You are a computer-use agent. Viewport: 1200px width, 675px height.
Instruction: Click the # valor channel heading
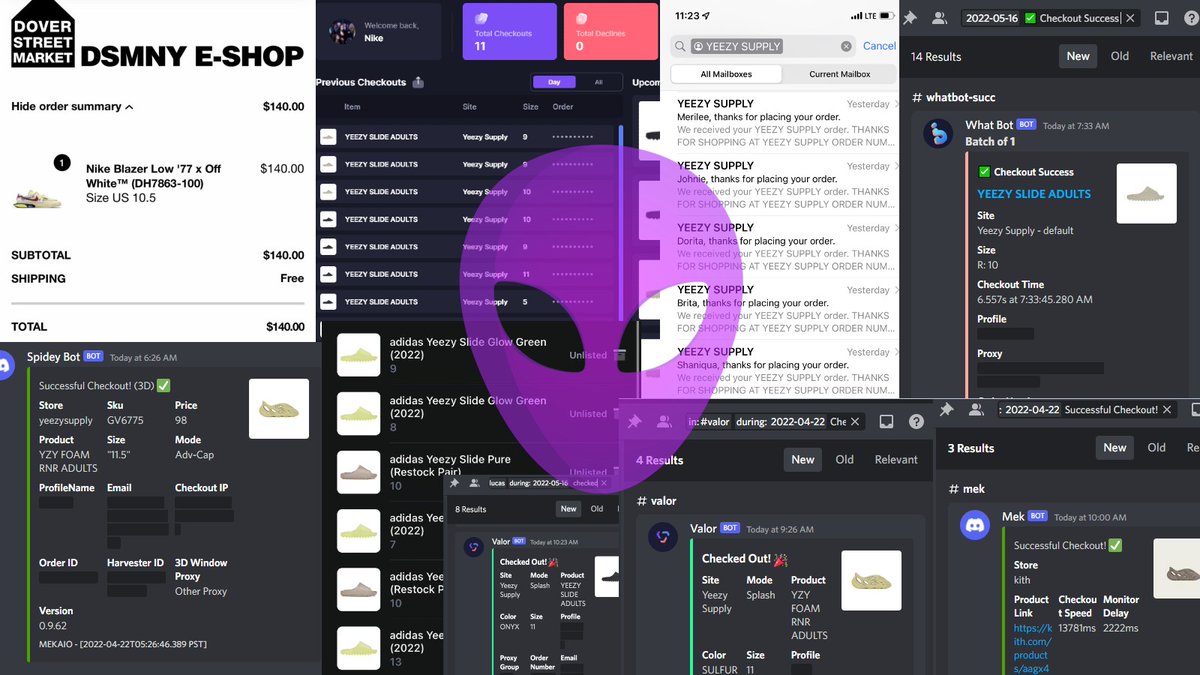click(656, 501)
